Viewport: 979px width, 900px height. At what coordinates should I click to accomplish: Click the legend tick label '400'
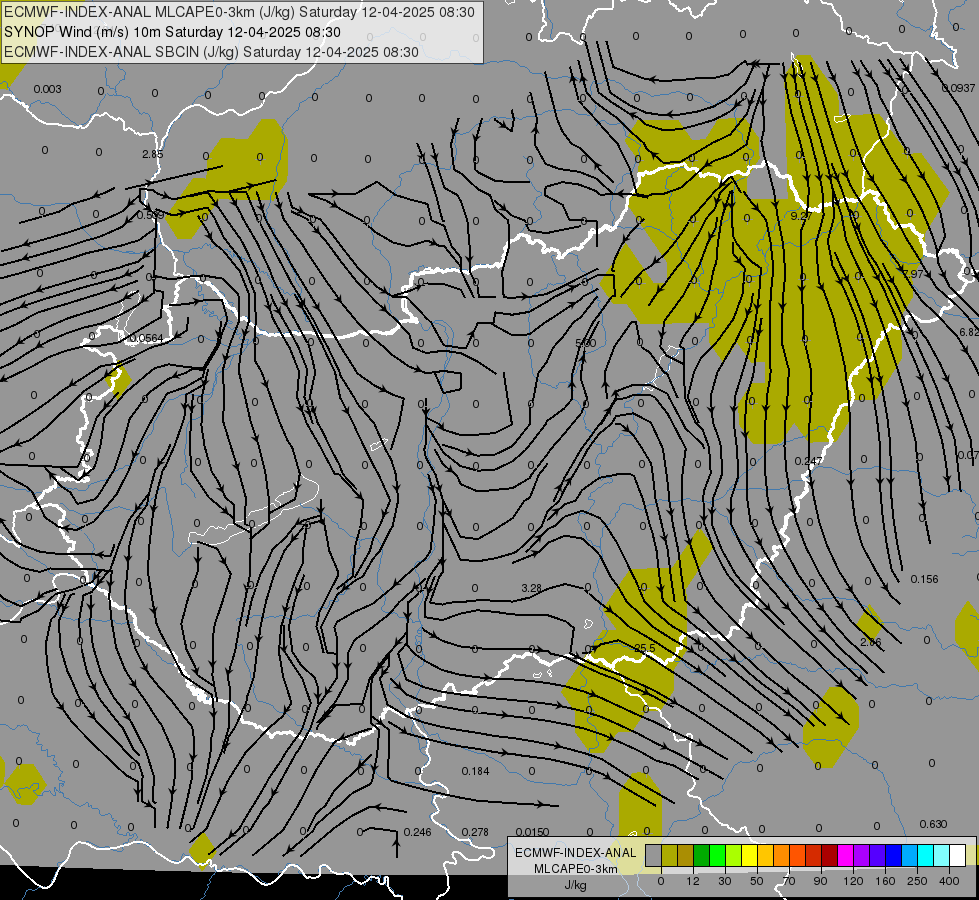click(x=949, y=881)
